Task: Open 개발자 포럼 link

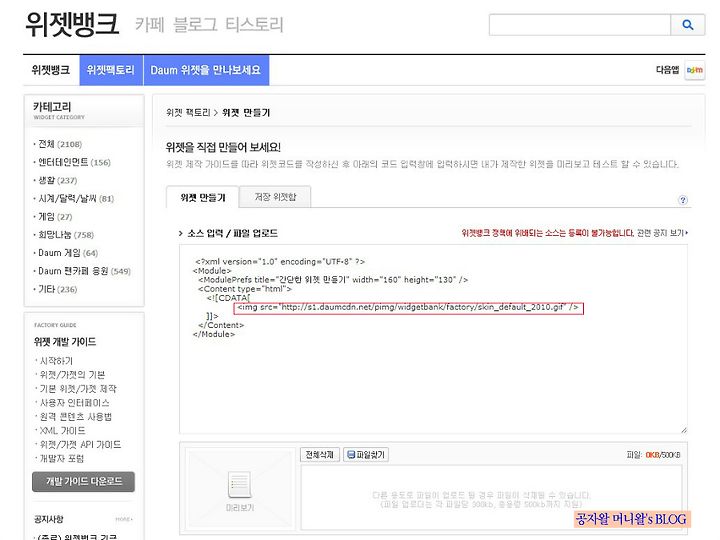Action: 62,458
